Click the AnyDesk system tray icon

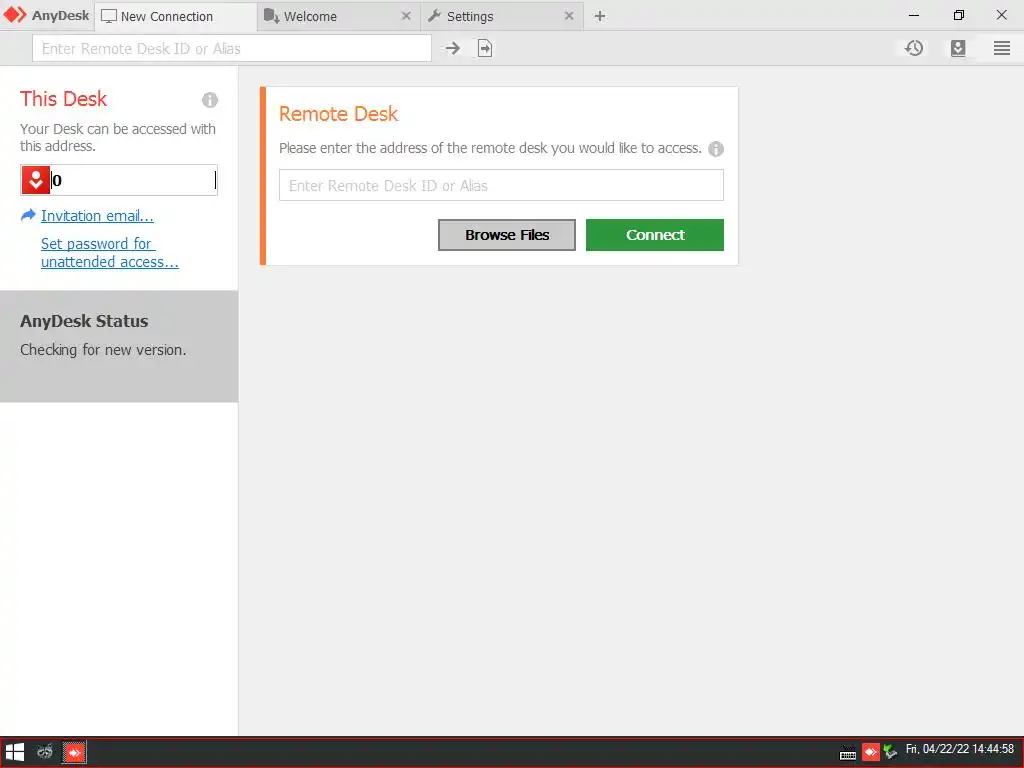[871, 752]
